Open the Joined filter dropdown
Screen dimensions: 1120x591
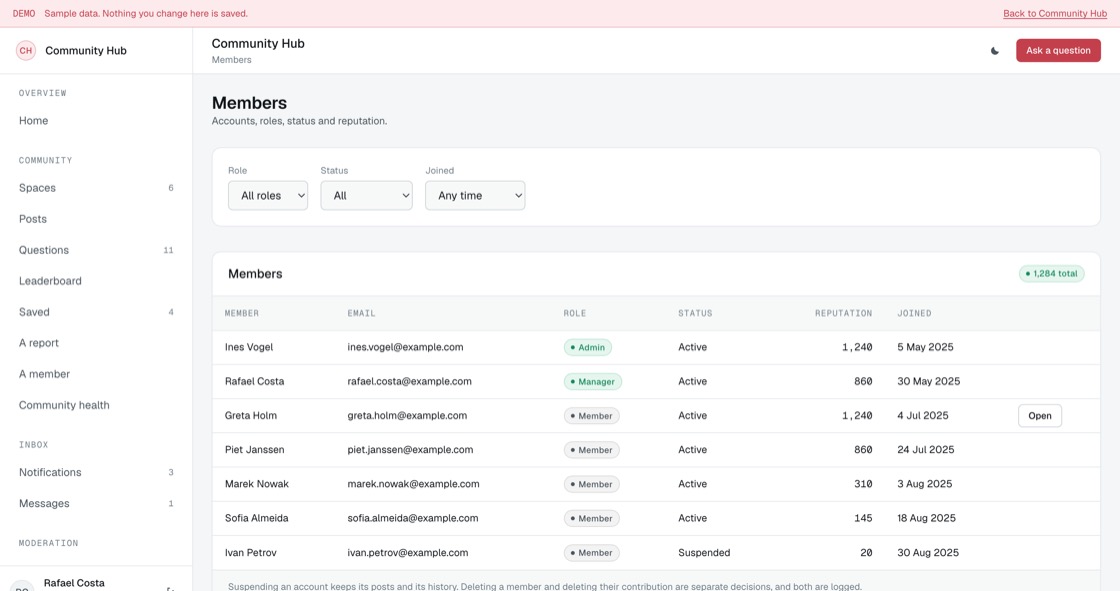(475, 196)
